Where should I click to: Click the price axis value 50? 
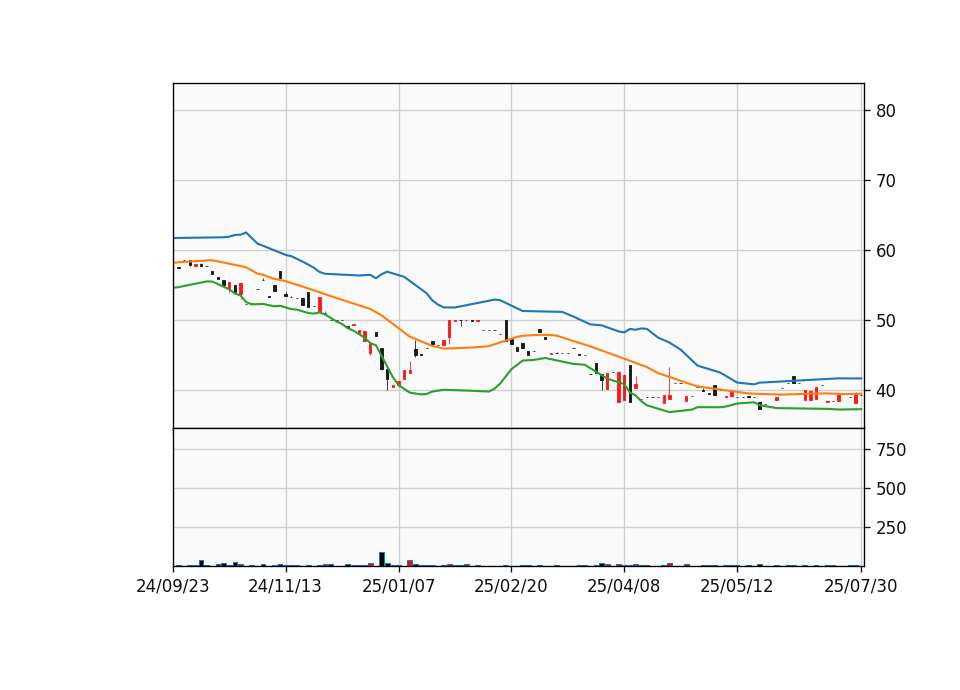click(x=886, y=321)
